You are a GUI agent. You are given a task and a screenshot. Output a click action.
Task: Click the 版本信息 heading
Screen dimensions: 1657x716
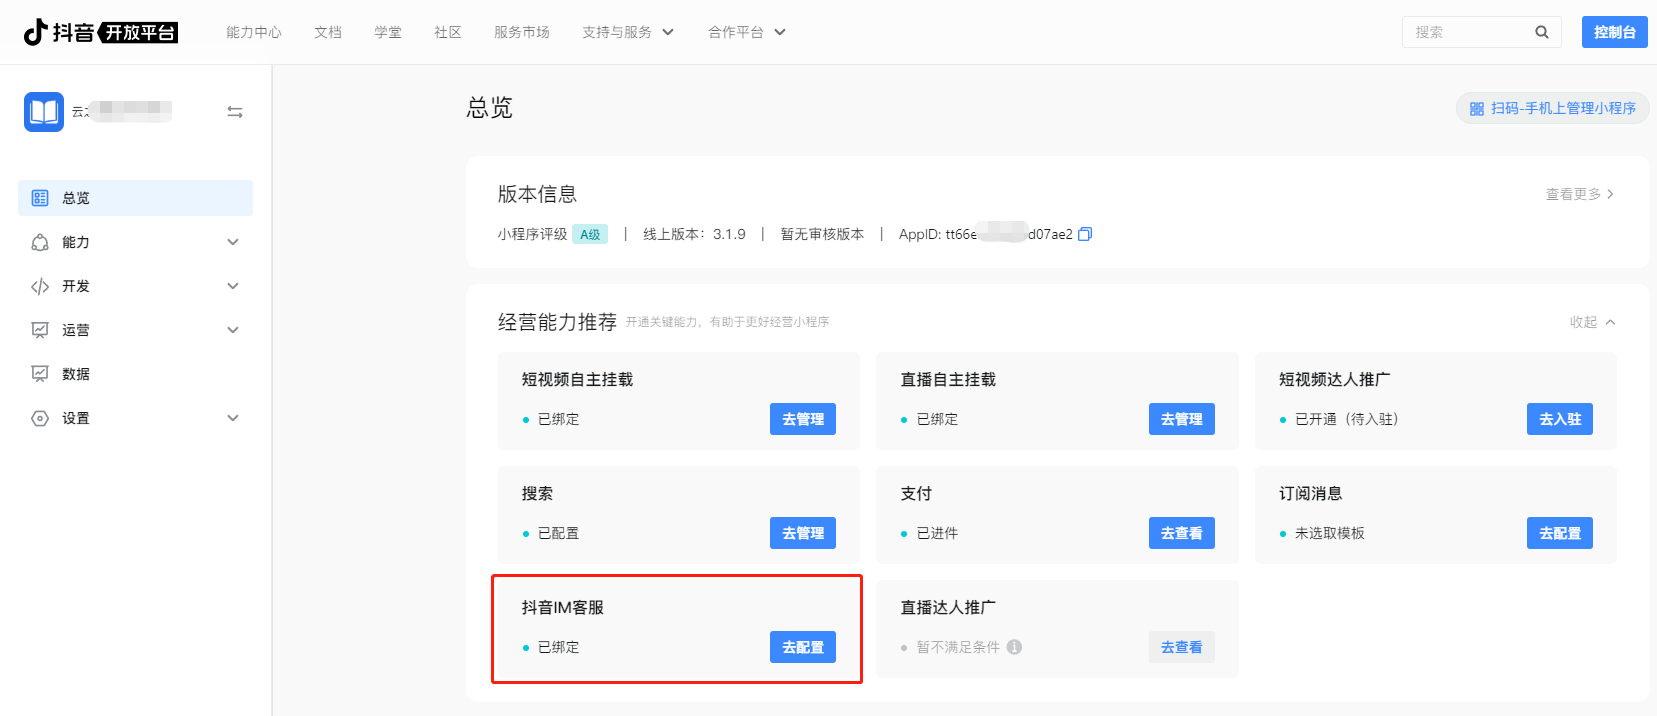point(537,194)
